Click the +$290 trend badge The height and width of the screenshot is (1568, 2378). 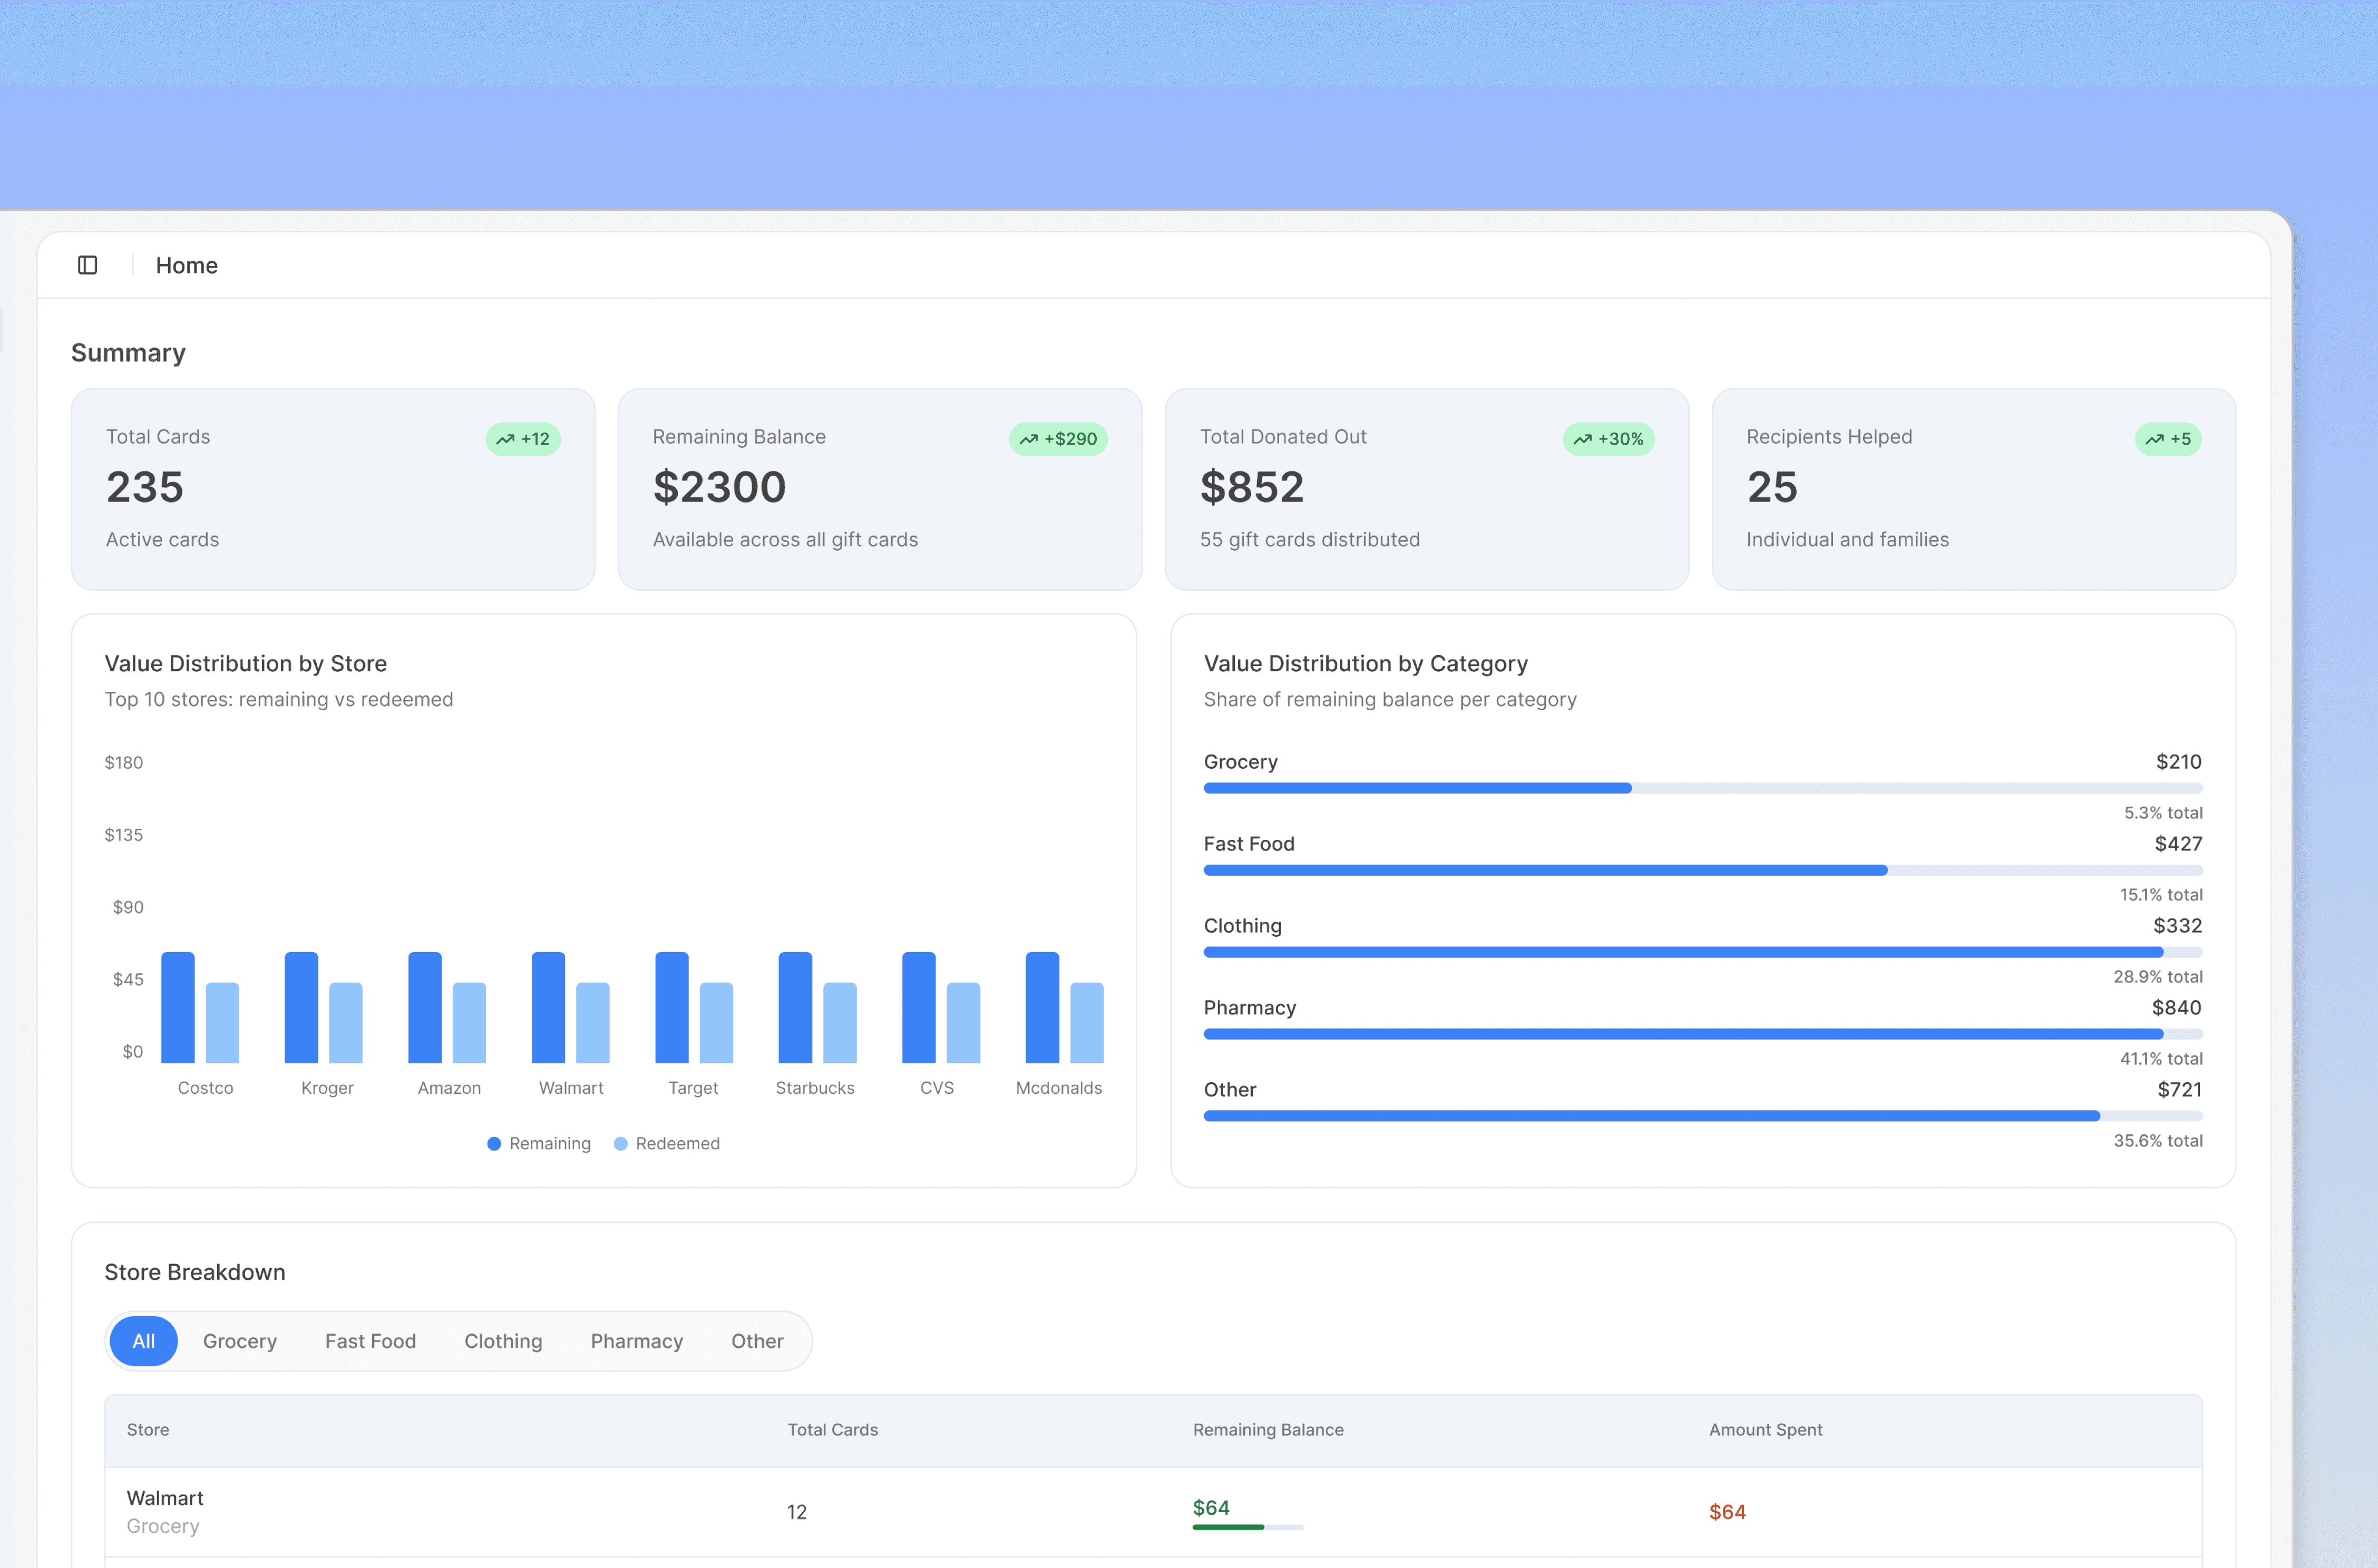click(x=1058, y=439)
